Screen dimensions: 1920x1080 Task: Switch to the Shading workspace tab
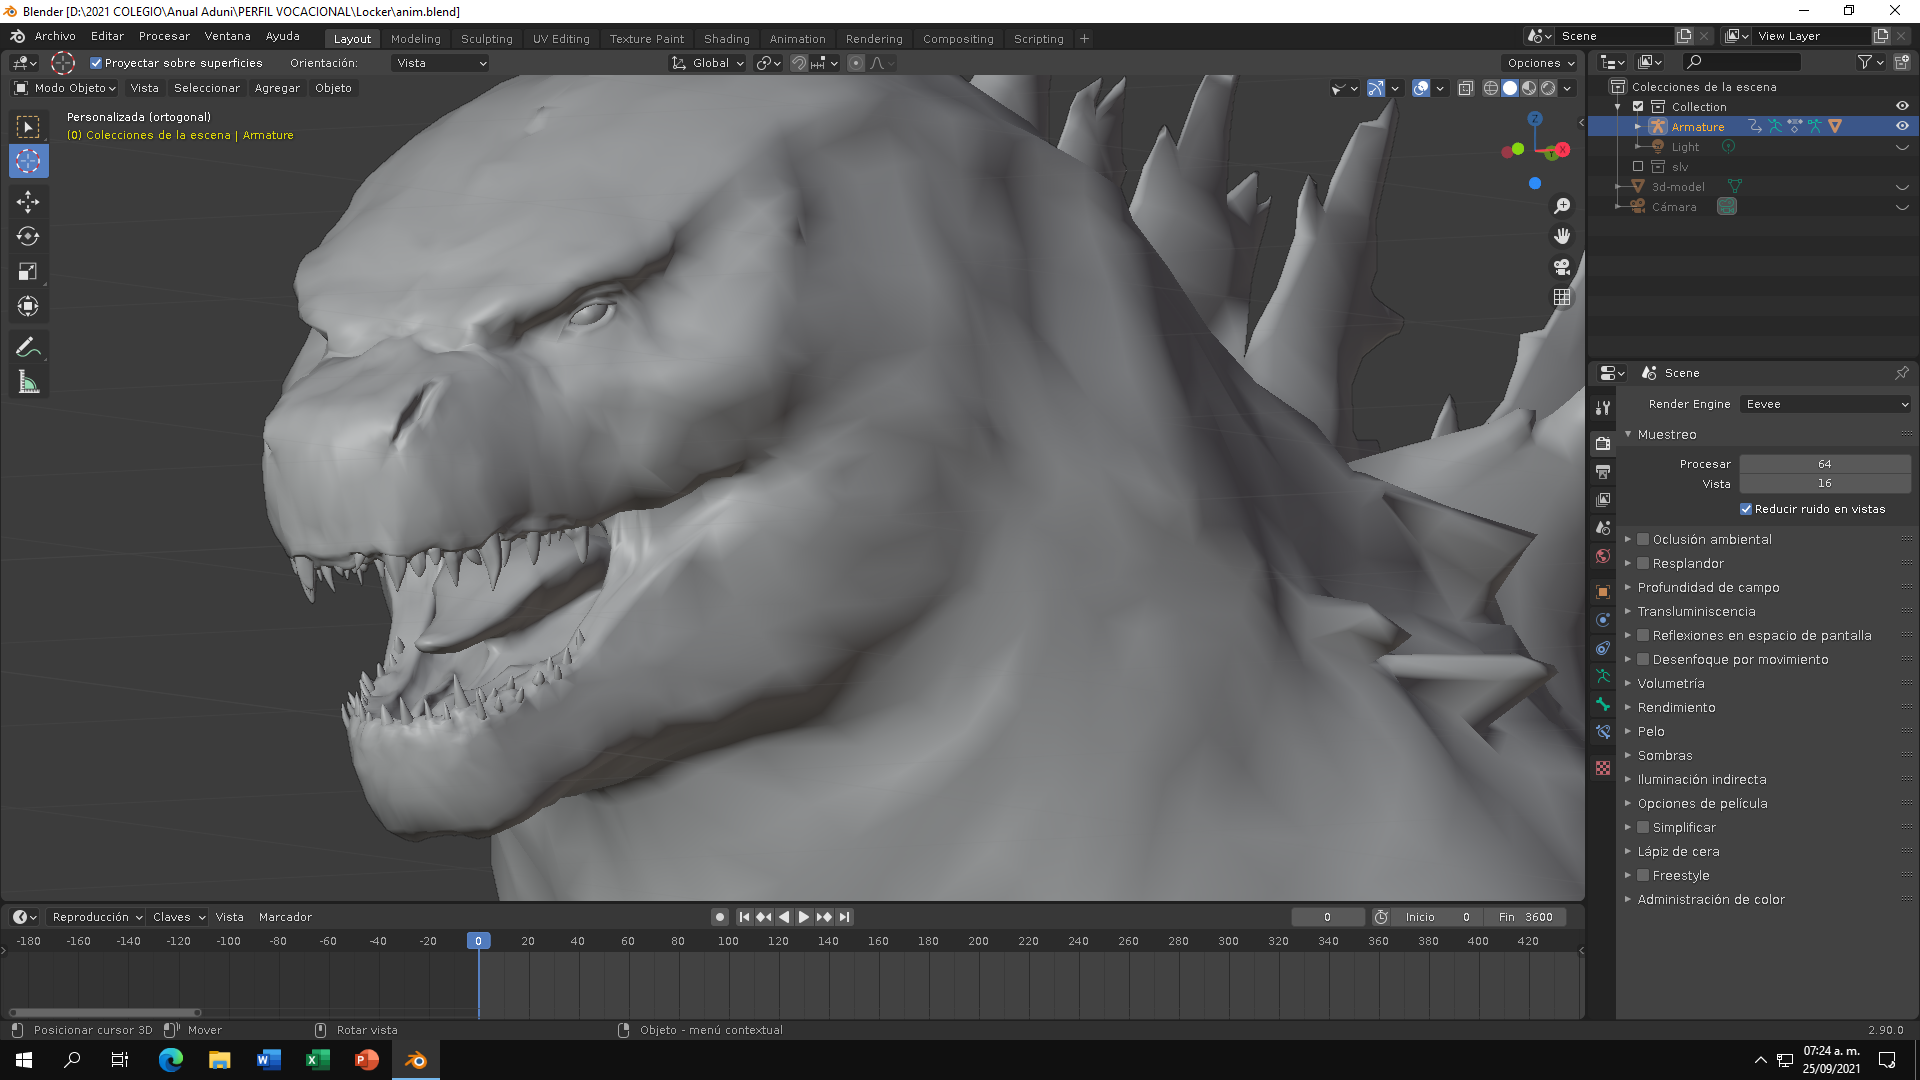coord(726,39)
